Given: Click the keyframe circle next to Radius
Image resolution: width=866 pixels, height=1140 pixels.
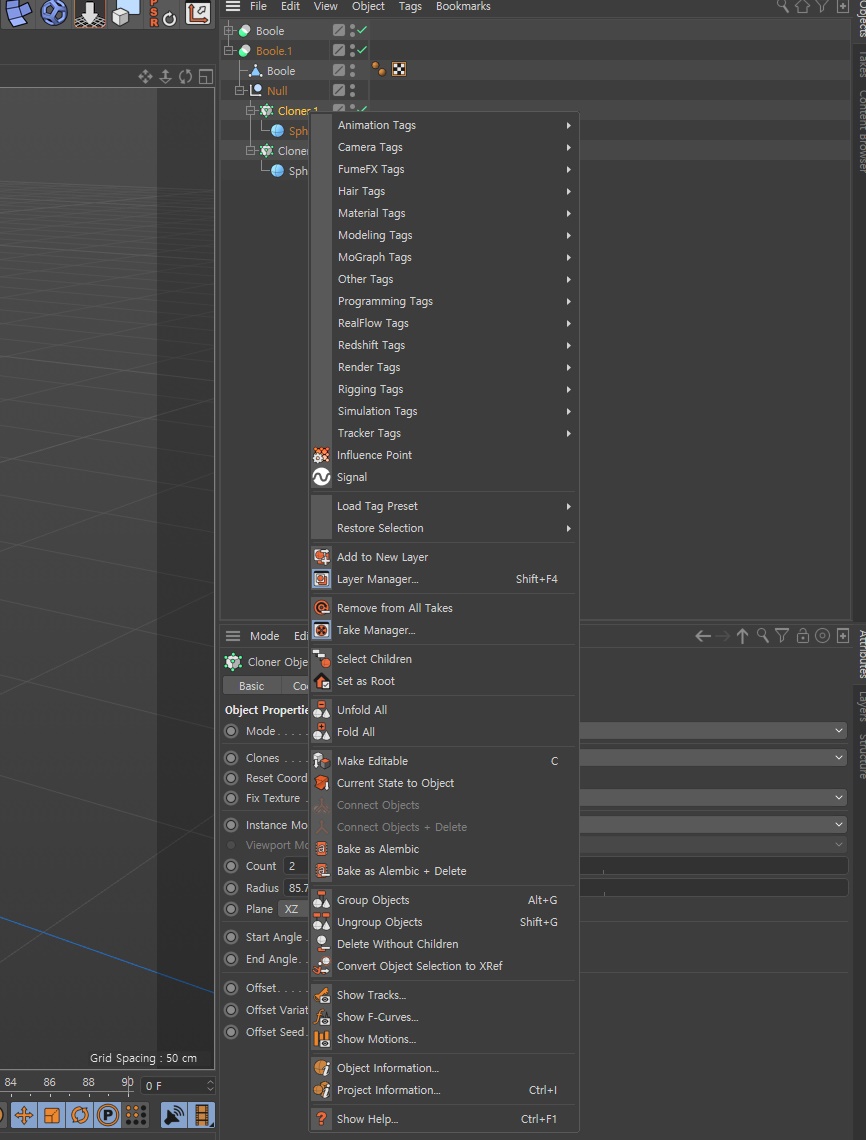Looking at the screenshot, I should pyautogui.click(x=231, y=888).
